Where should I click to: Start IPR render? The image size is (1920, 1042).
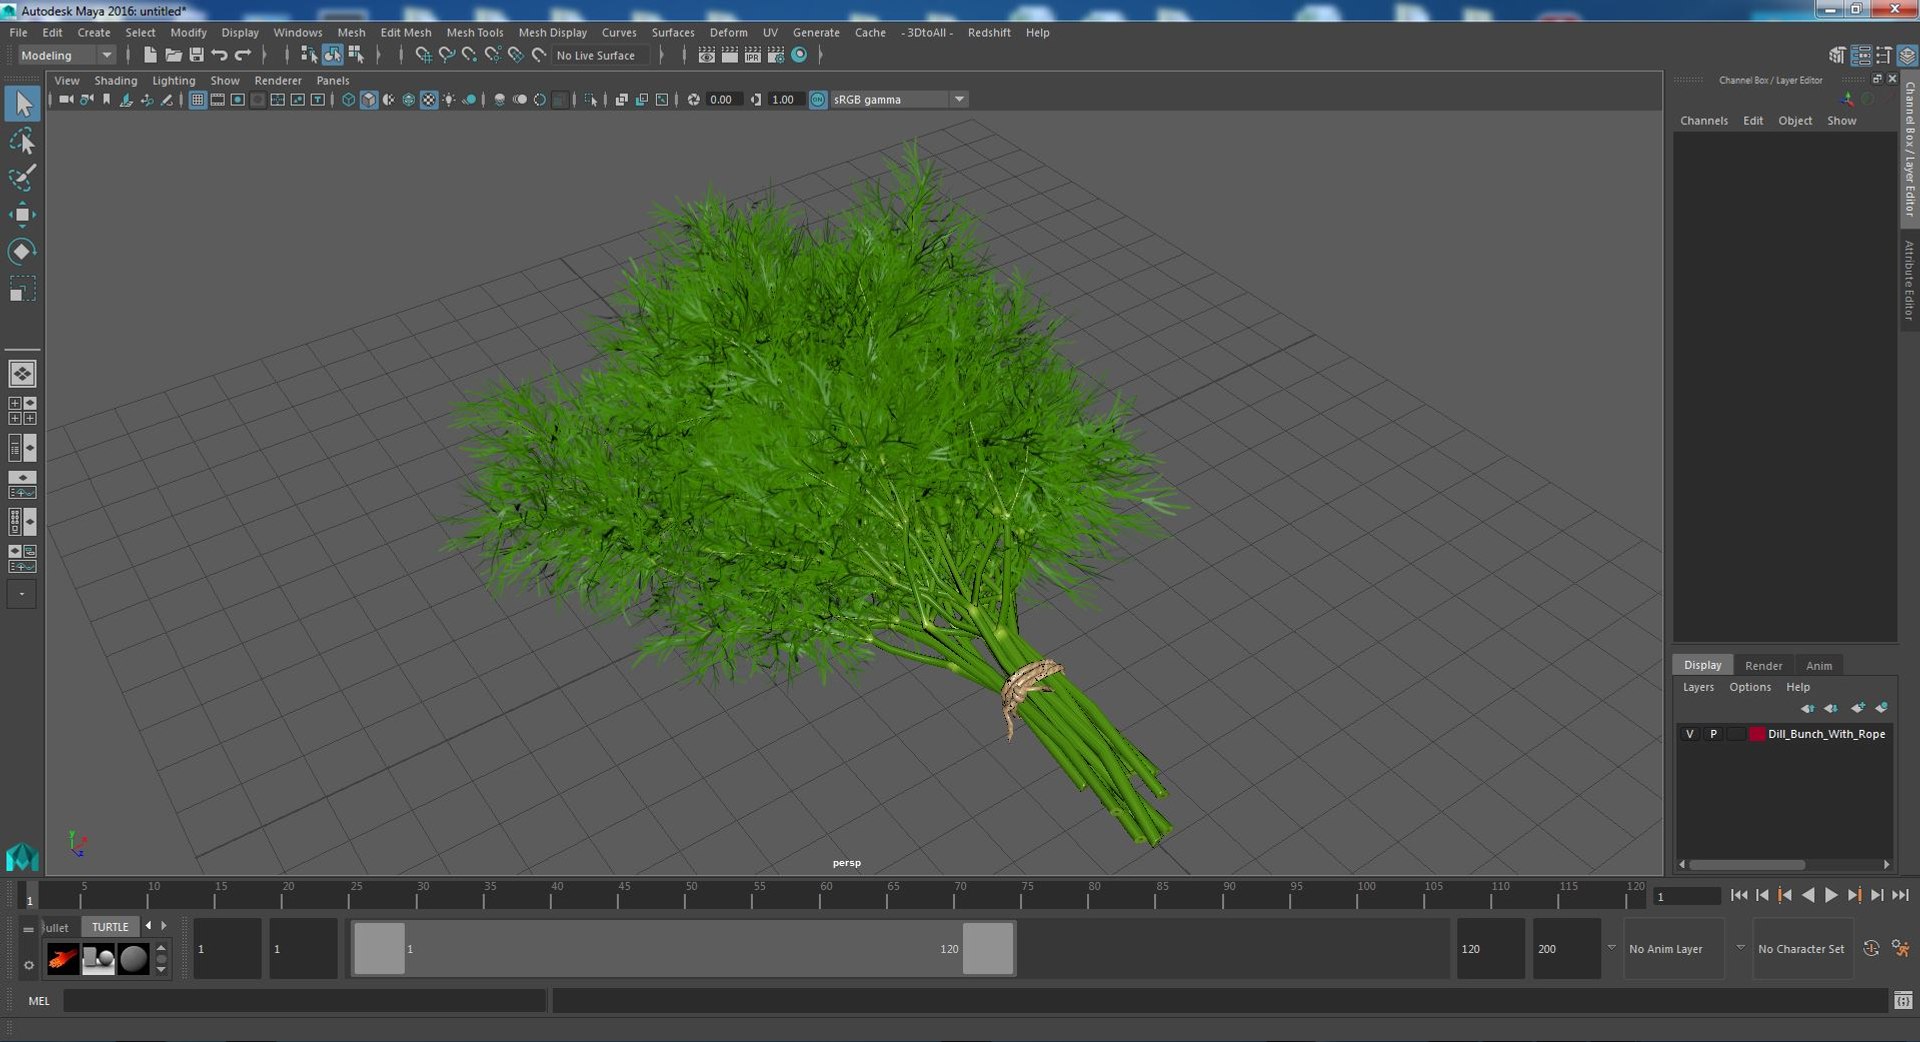pyautogui.click(x=752, y=55)
